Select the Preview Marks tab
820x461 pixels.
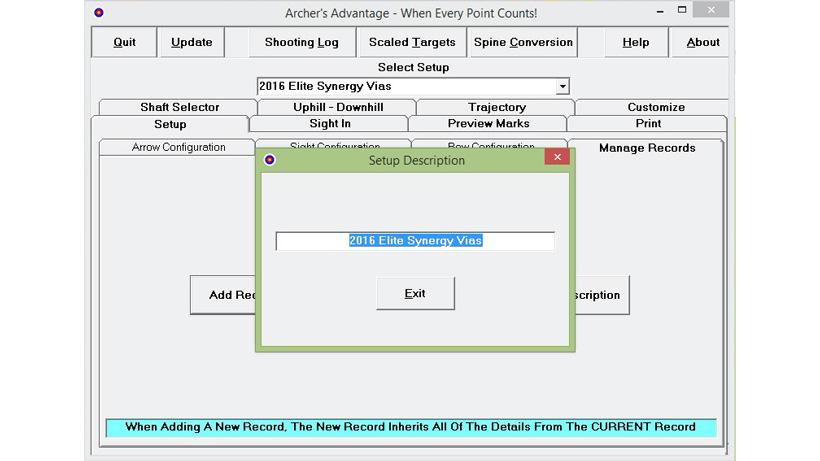(x=488, y=124)
